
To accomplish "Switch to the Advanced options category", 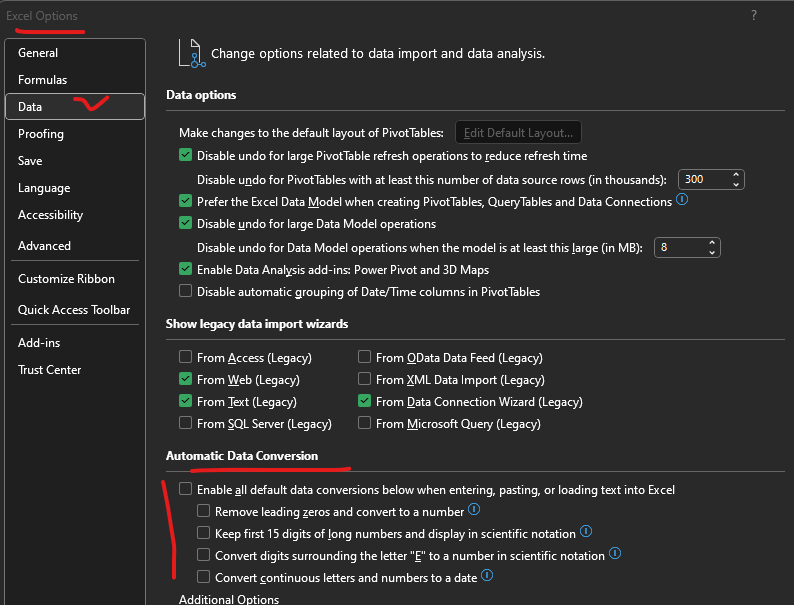I will [x=45, y=246].
